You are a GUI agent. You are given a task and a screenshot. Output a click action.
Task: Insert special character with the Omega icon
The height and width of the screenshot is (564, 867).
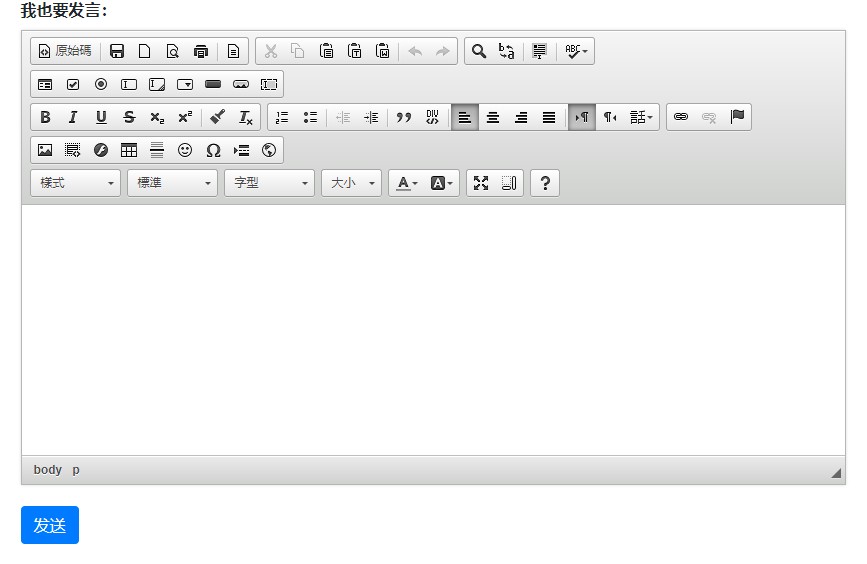point(213,150)
